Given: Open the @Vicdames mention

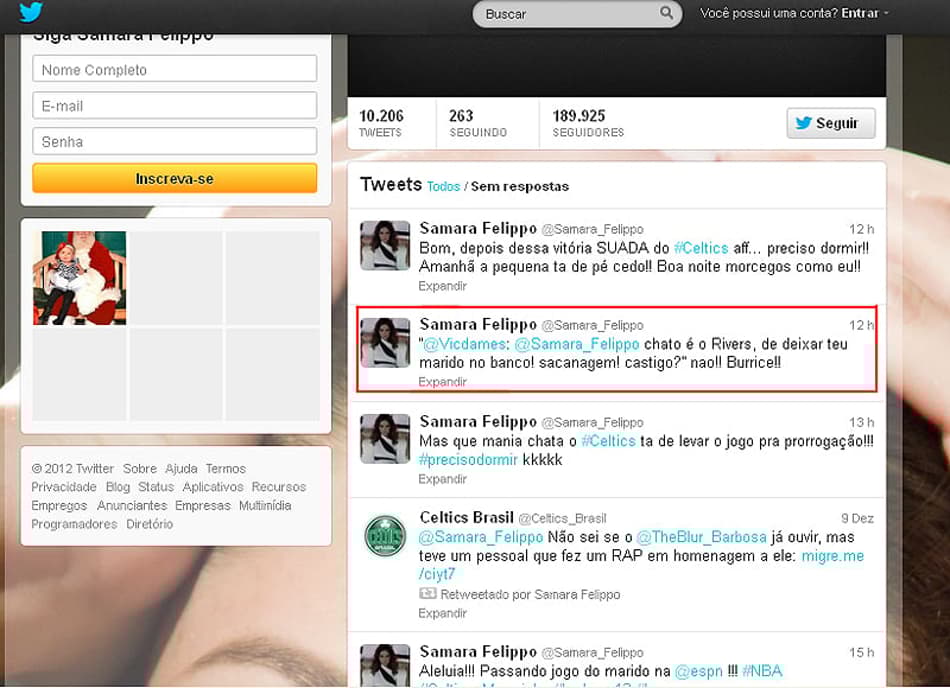Looking at the screenshot, I should [x=464, y=344].
